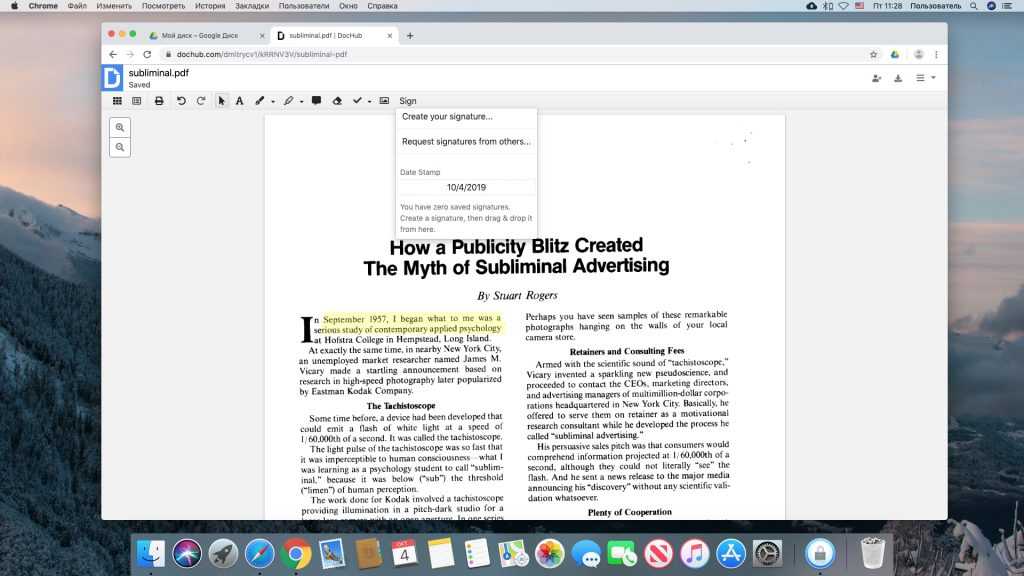Choose the text tool 'A'
The image size is (1024, 576).
(239, 101)
